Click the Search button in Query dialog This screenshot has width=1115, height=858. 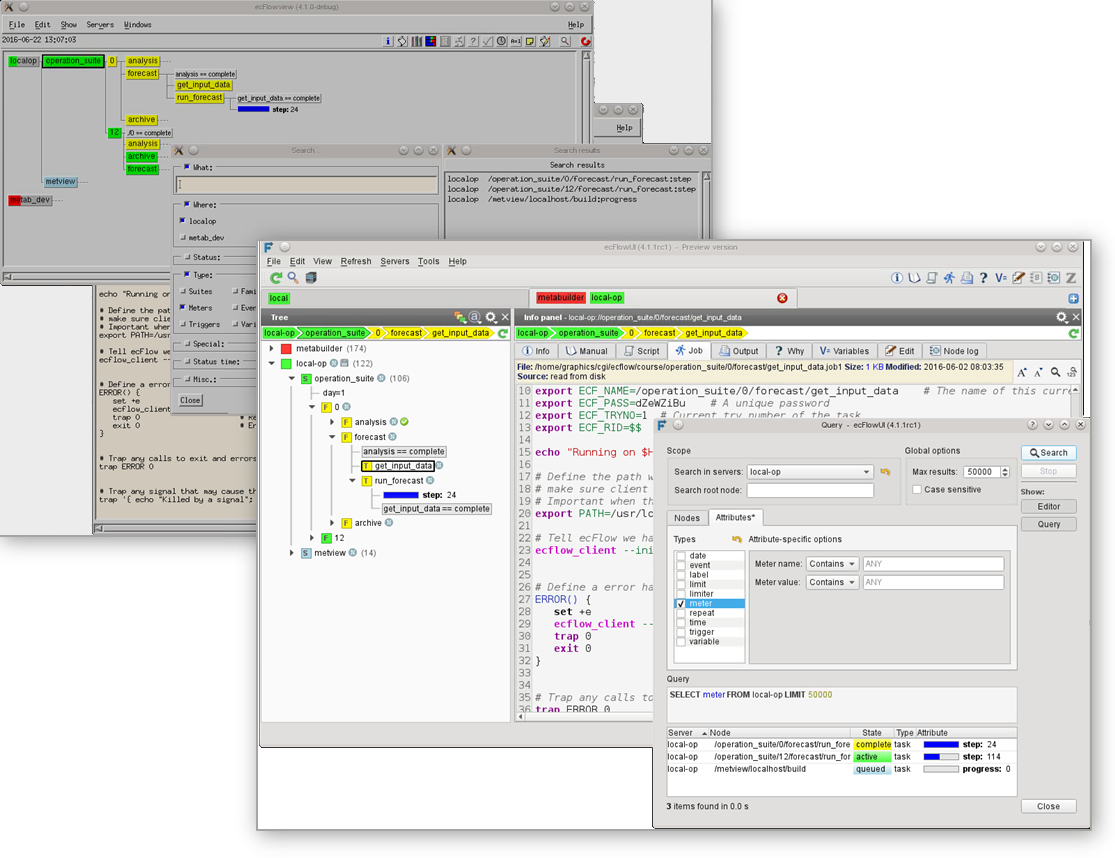point(1048,453)
